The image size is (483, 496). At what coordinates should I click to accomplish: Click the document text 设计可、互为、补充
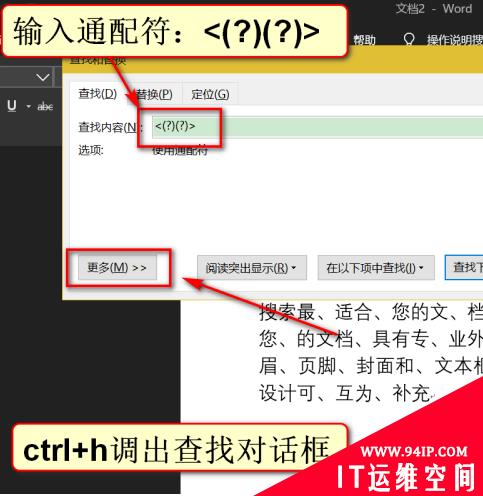pos(345,393)
